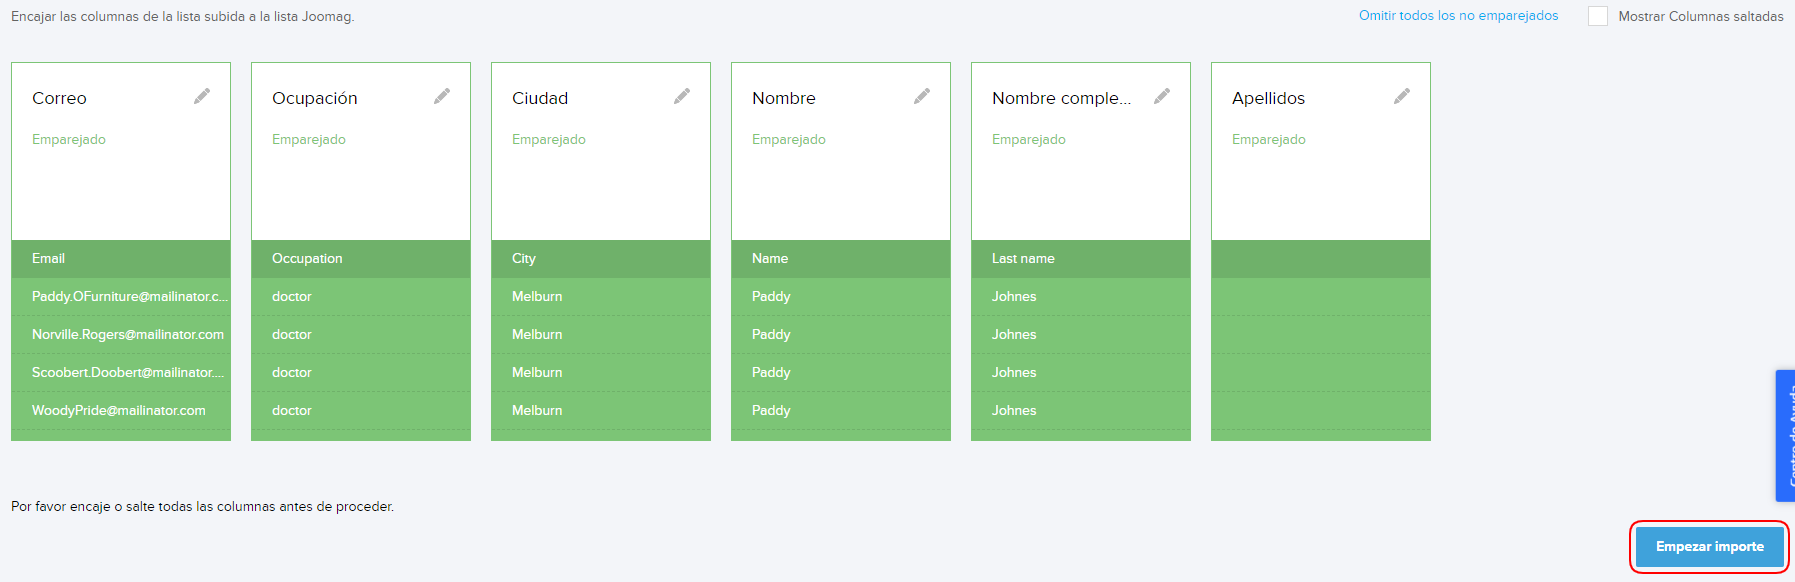Edit the Apellidos column mapping

coord(1402,96)
